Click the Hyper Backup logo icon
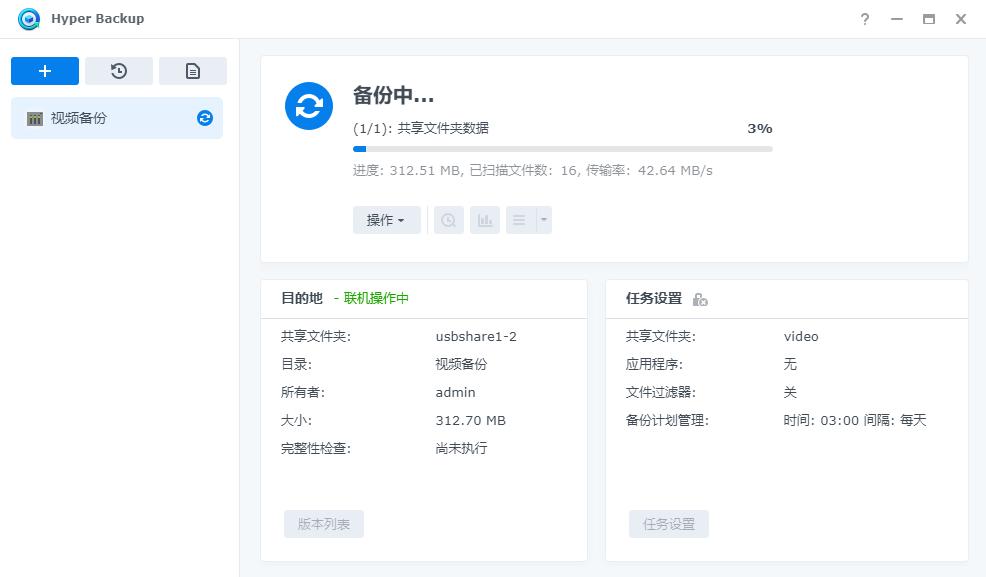The image size is (986, 577). click(x=28, y=18)
